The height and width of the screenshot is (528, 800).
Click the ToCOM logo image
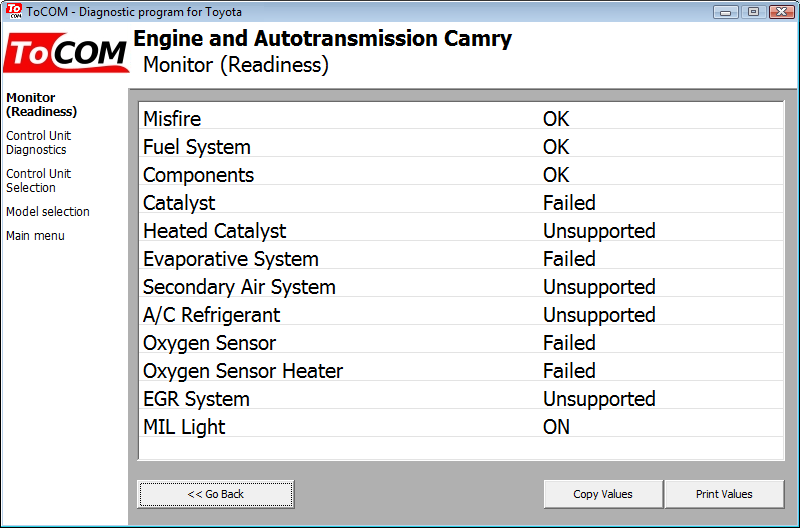pyautogui.click(x=66, y=53)
